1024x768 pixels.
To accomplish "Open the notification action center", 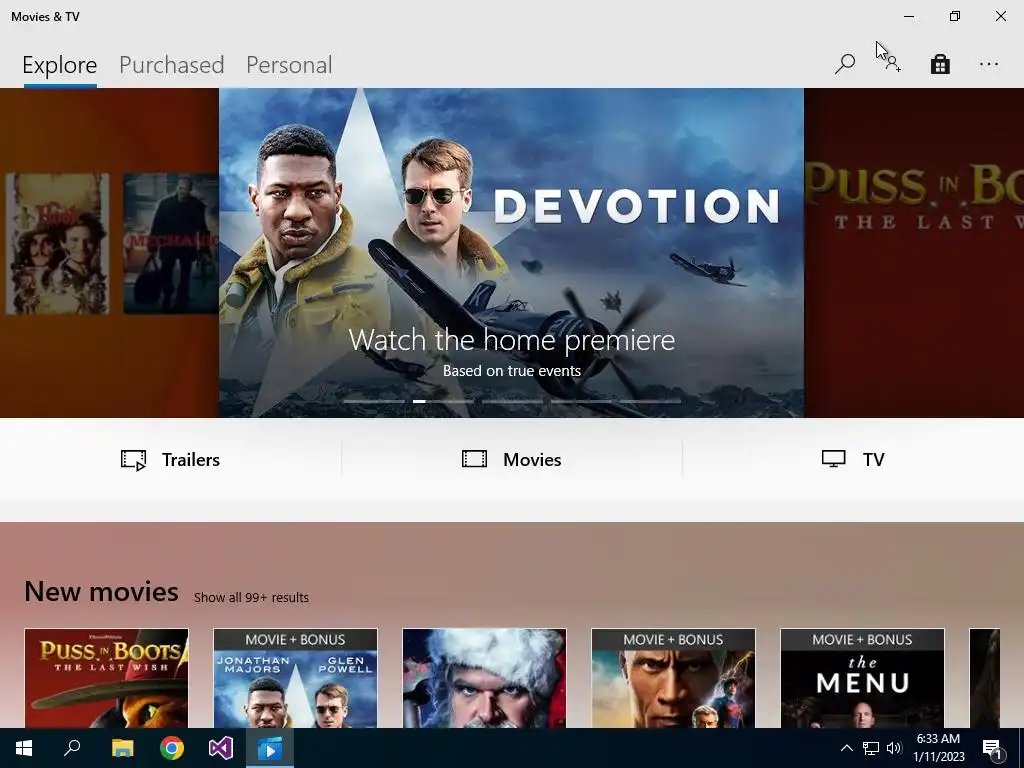I will [993, 748].
